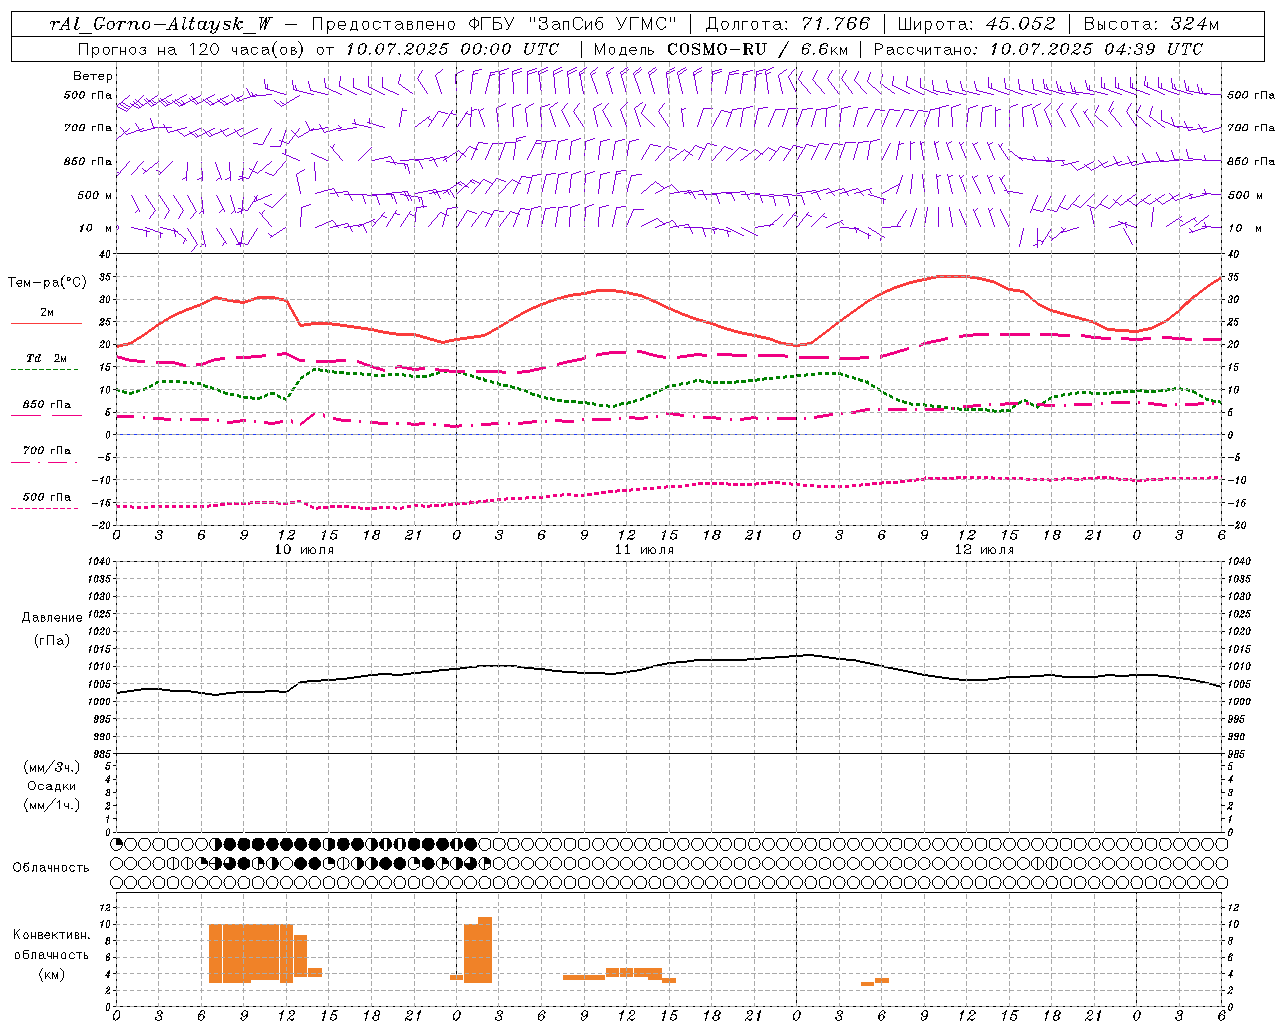Click the (км) unit under convective cloudiness
Viewport: 1280px width, 1024px height.
tap(51, 974)
